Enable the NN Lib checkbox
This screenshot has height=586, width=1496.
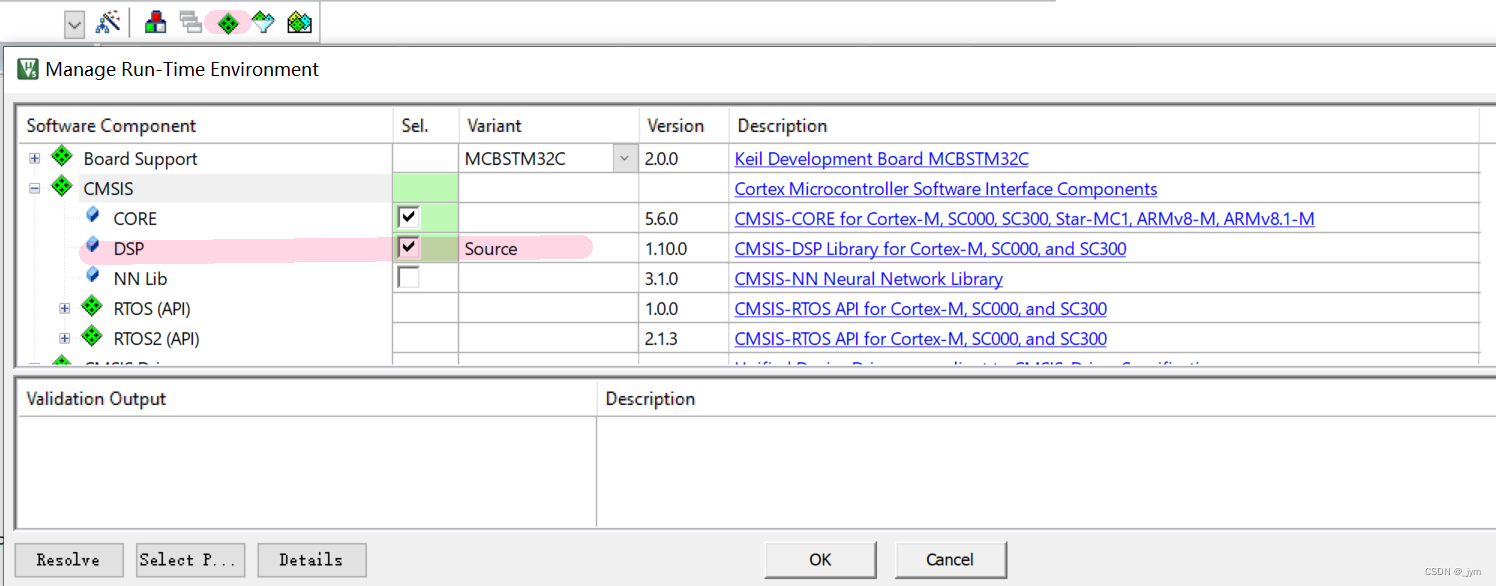408,277
